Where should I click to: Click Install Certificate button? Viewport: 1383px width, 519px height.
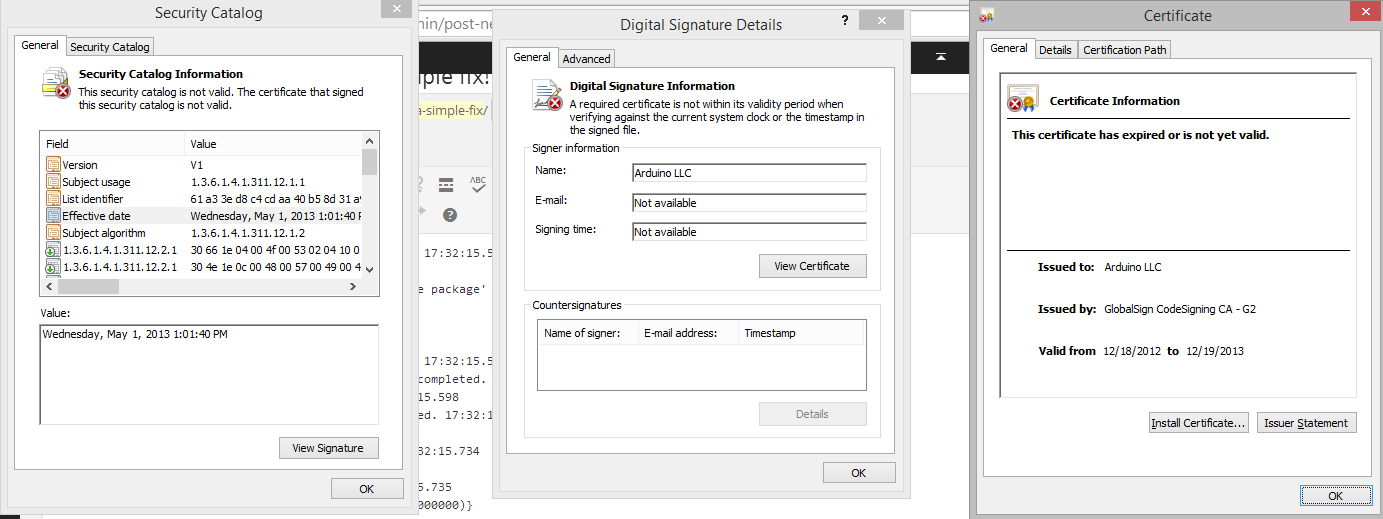click(1198, 423)
